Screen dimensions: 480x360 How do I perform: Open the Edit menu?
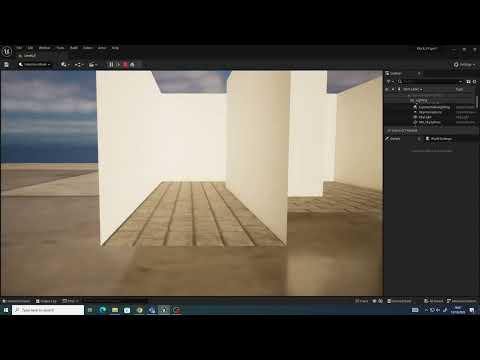pos(30,48)
